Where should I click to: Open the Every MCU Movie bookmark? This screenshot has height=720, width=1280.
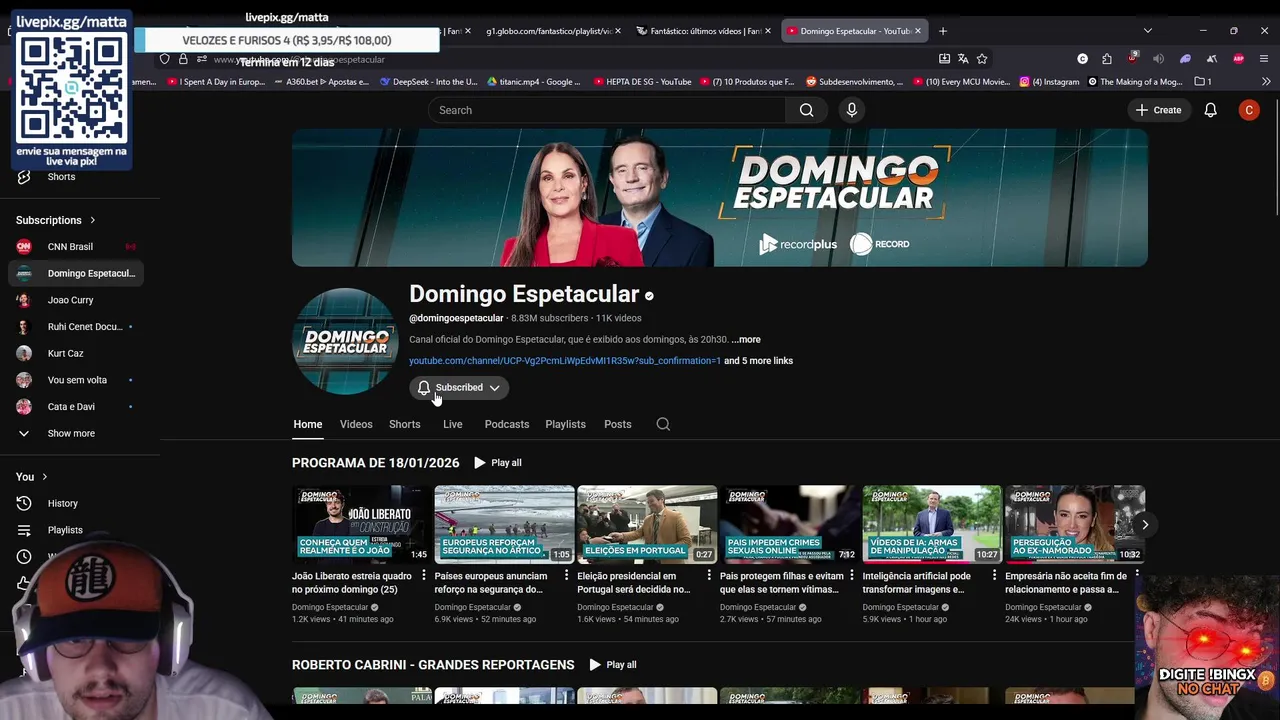(961, 82)
